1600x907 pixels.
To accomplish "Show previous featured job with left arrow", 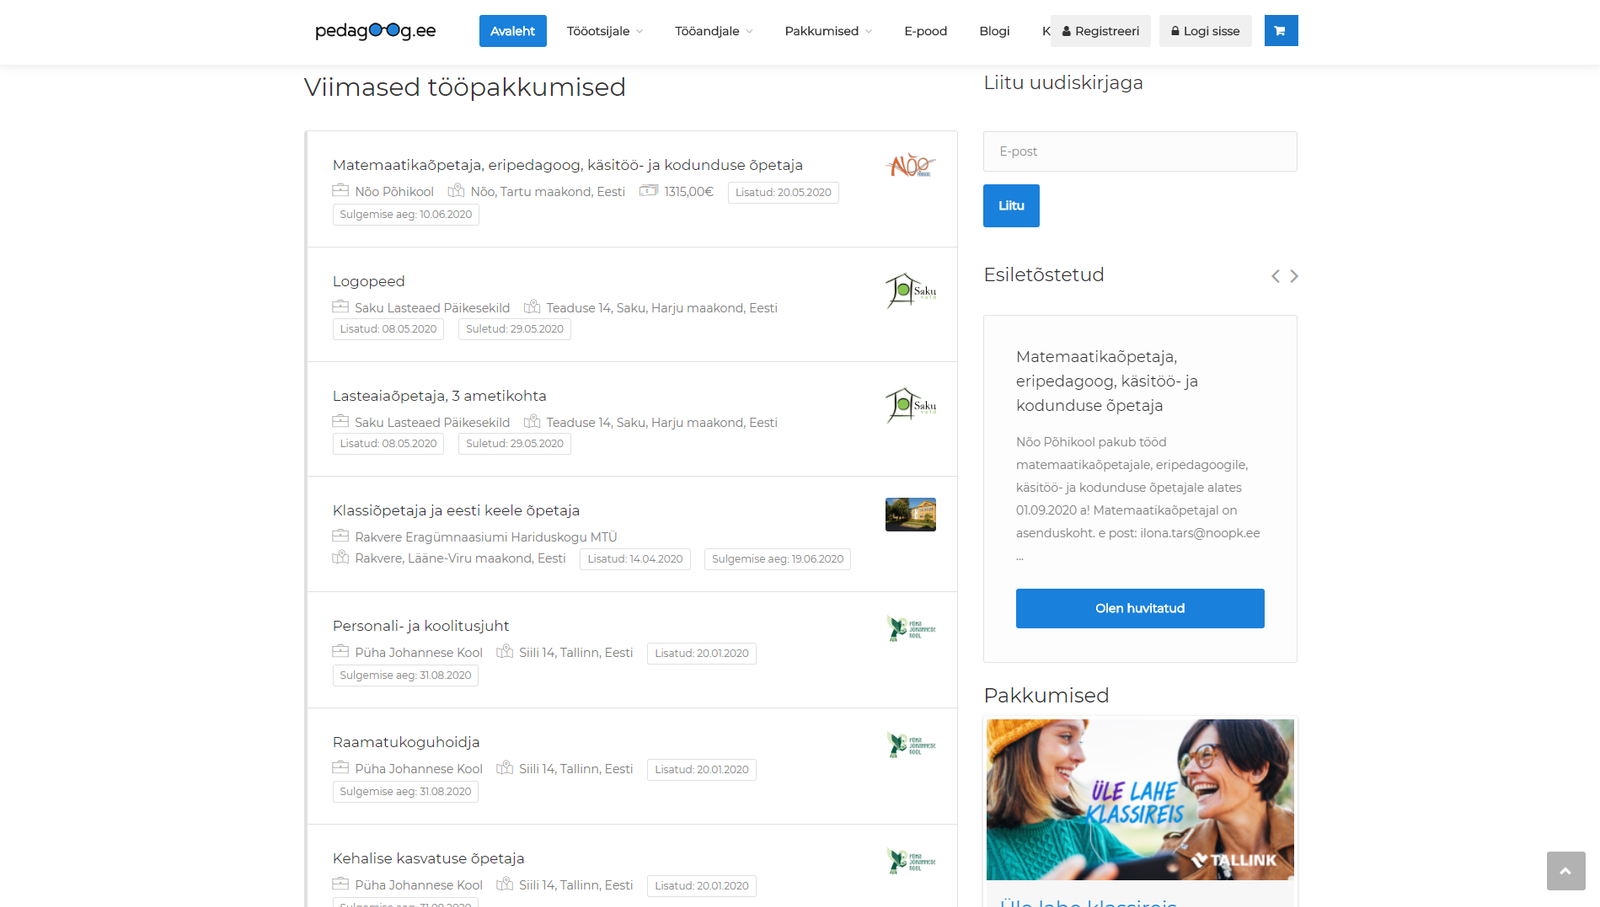I will (x=1275, y=276).
